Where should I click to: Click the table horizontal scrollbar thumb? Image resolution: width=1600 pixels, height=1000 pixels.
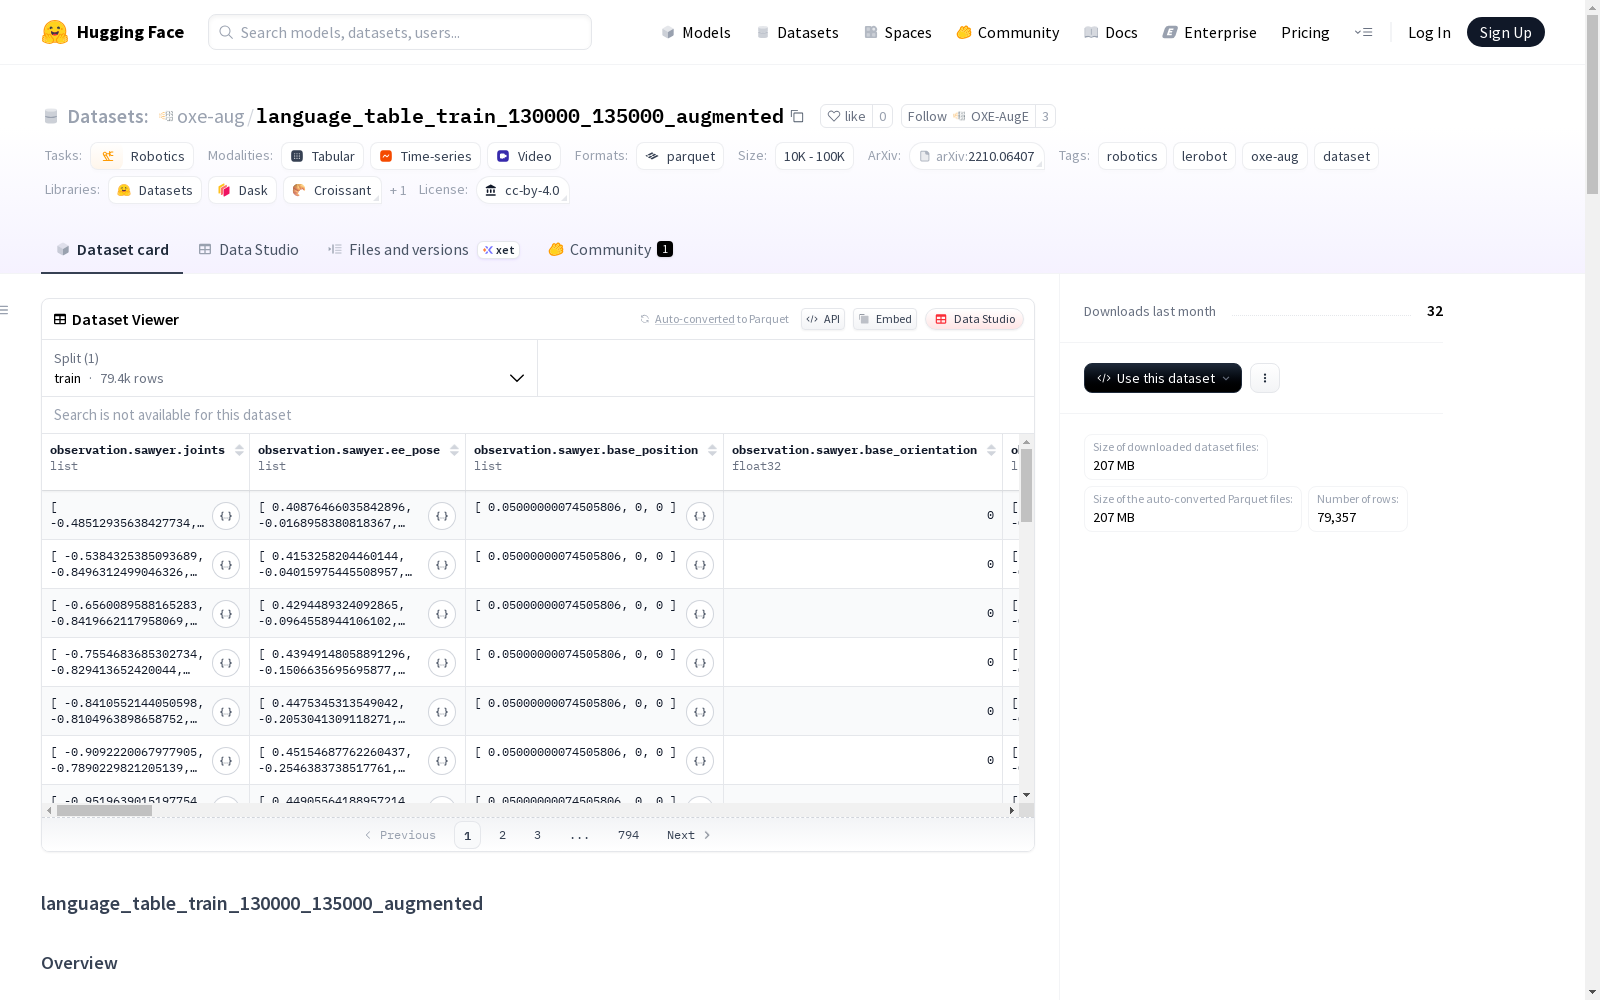tap(104, 811)
